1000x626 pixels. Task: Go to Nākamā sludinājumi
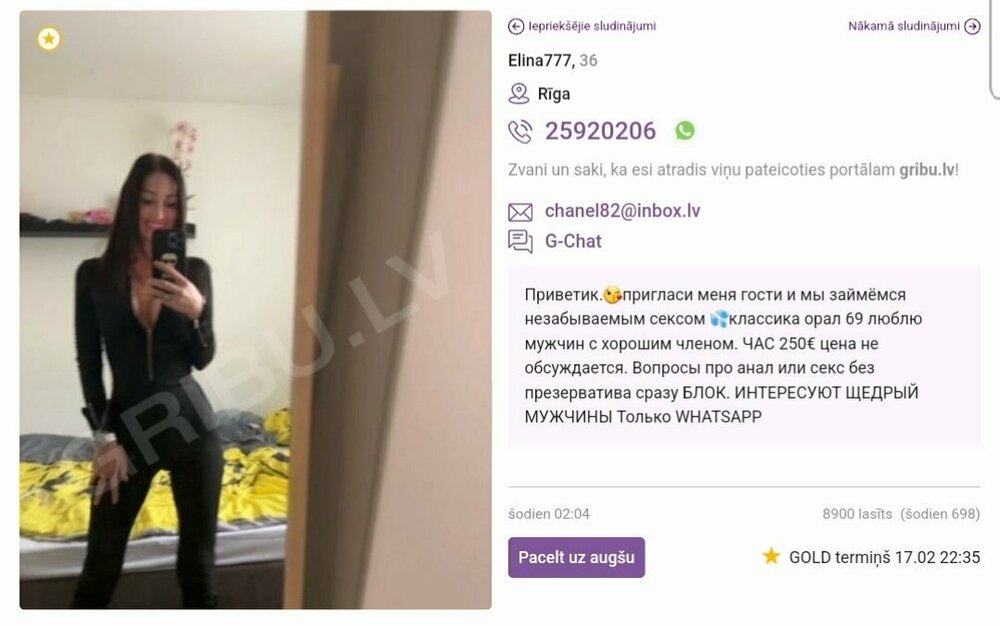[904, 26]
